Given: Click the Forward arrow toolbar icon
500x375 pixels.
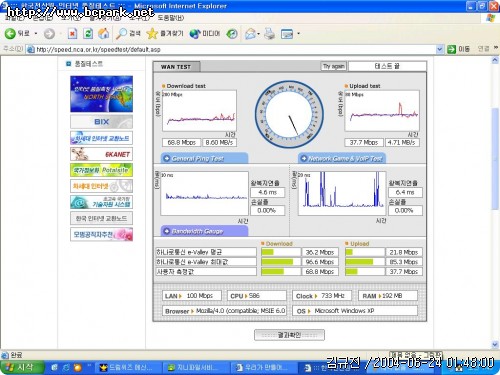Looking at the screenshot, I should click(49, 33).
